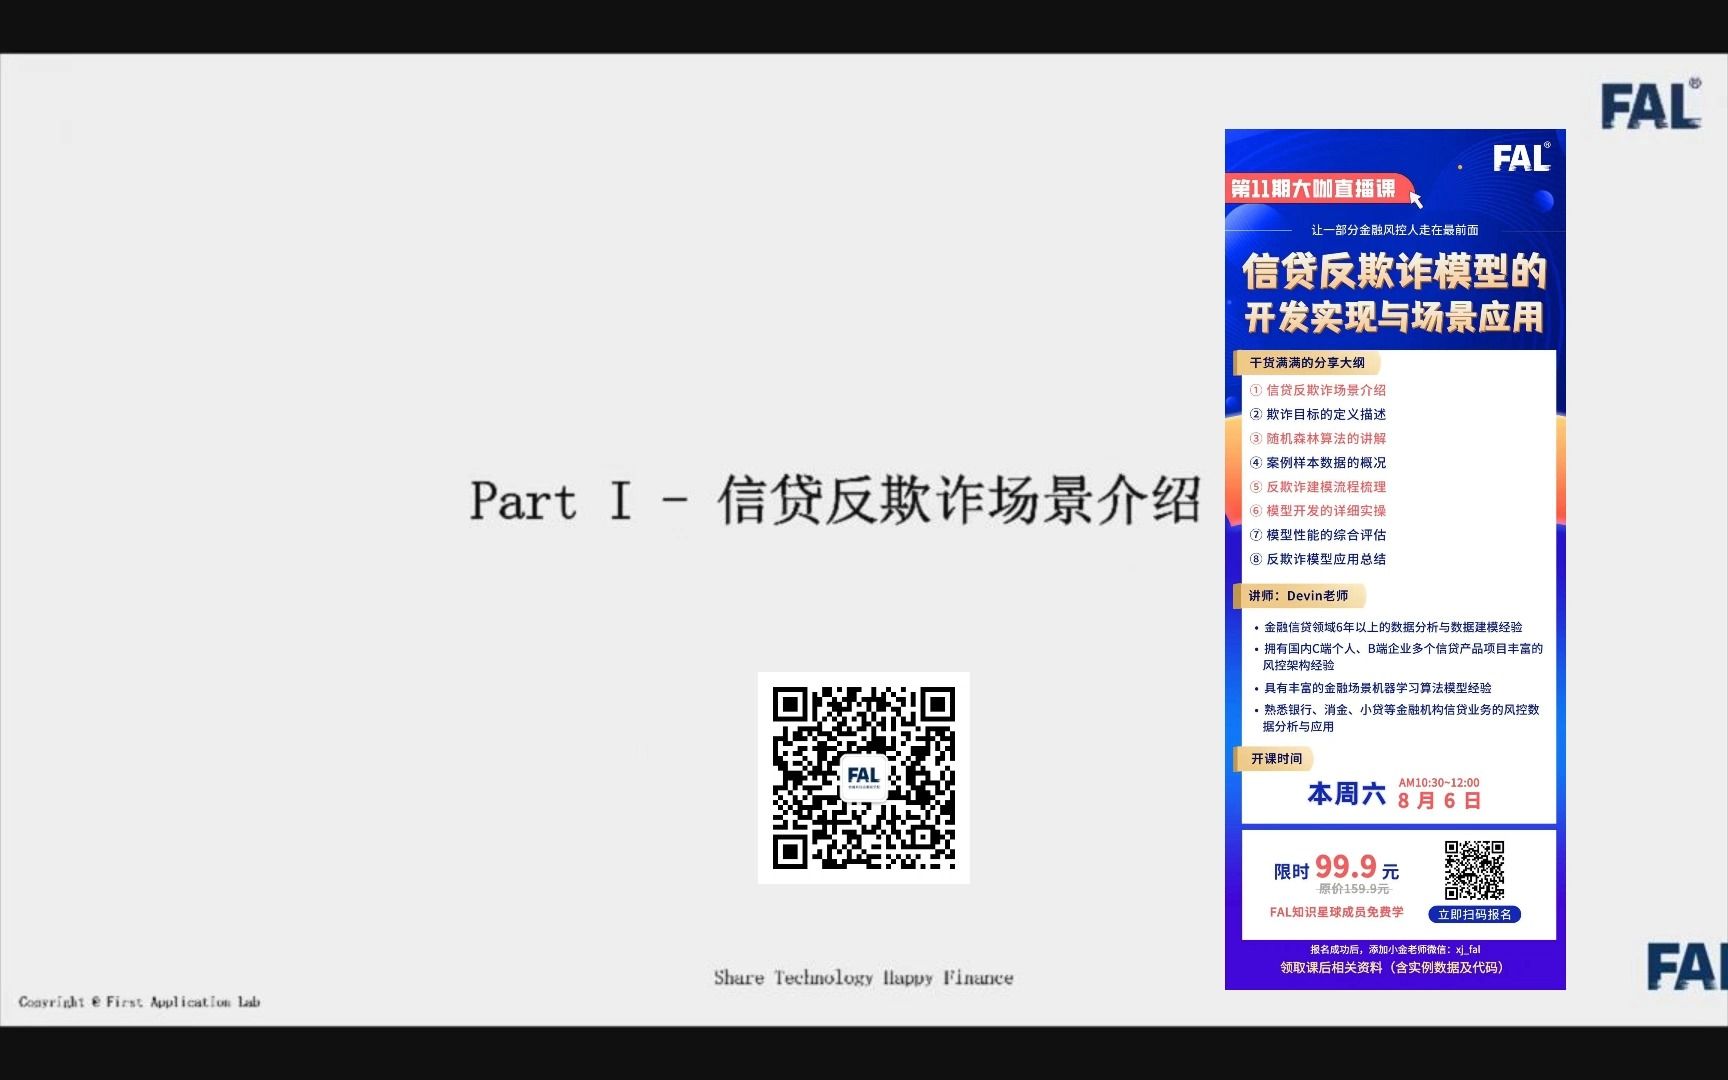Click the 立即扫码报名 button

click(1475, 913)
